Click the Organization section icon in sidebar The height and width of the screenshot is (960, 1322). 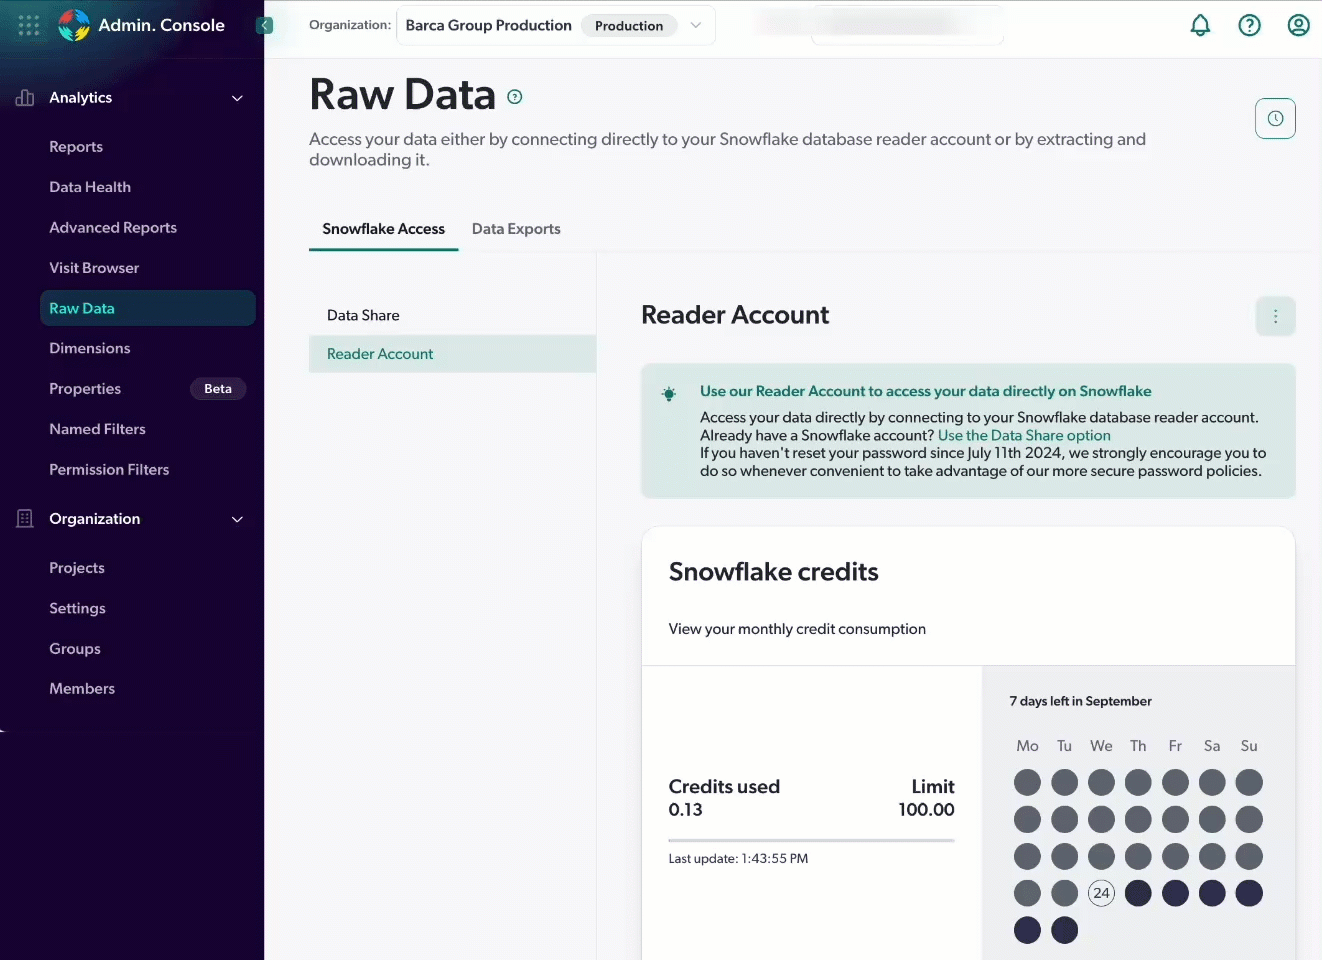pos(24,518)
